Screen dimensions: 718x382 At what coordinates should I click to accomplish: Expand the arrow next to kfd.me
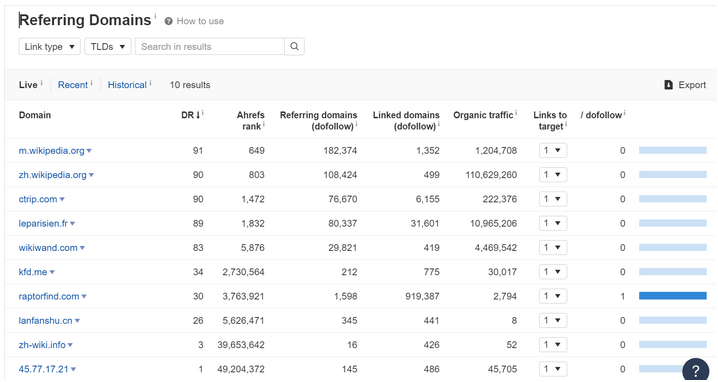coord(52,272)
